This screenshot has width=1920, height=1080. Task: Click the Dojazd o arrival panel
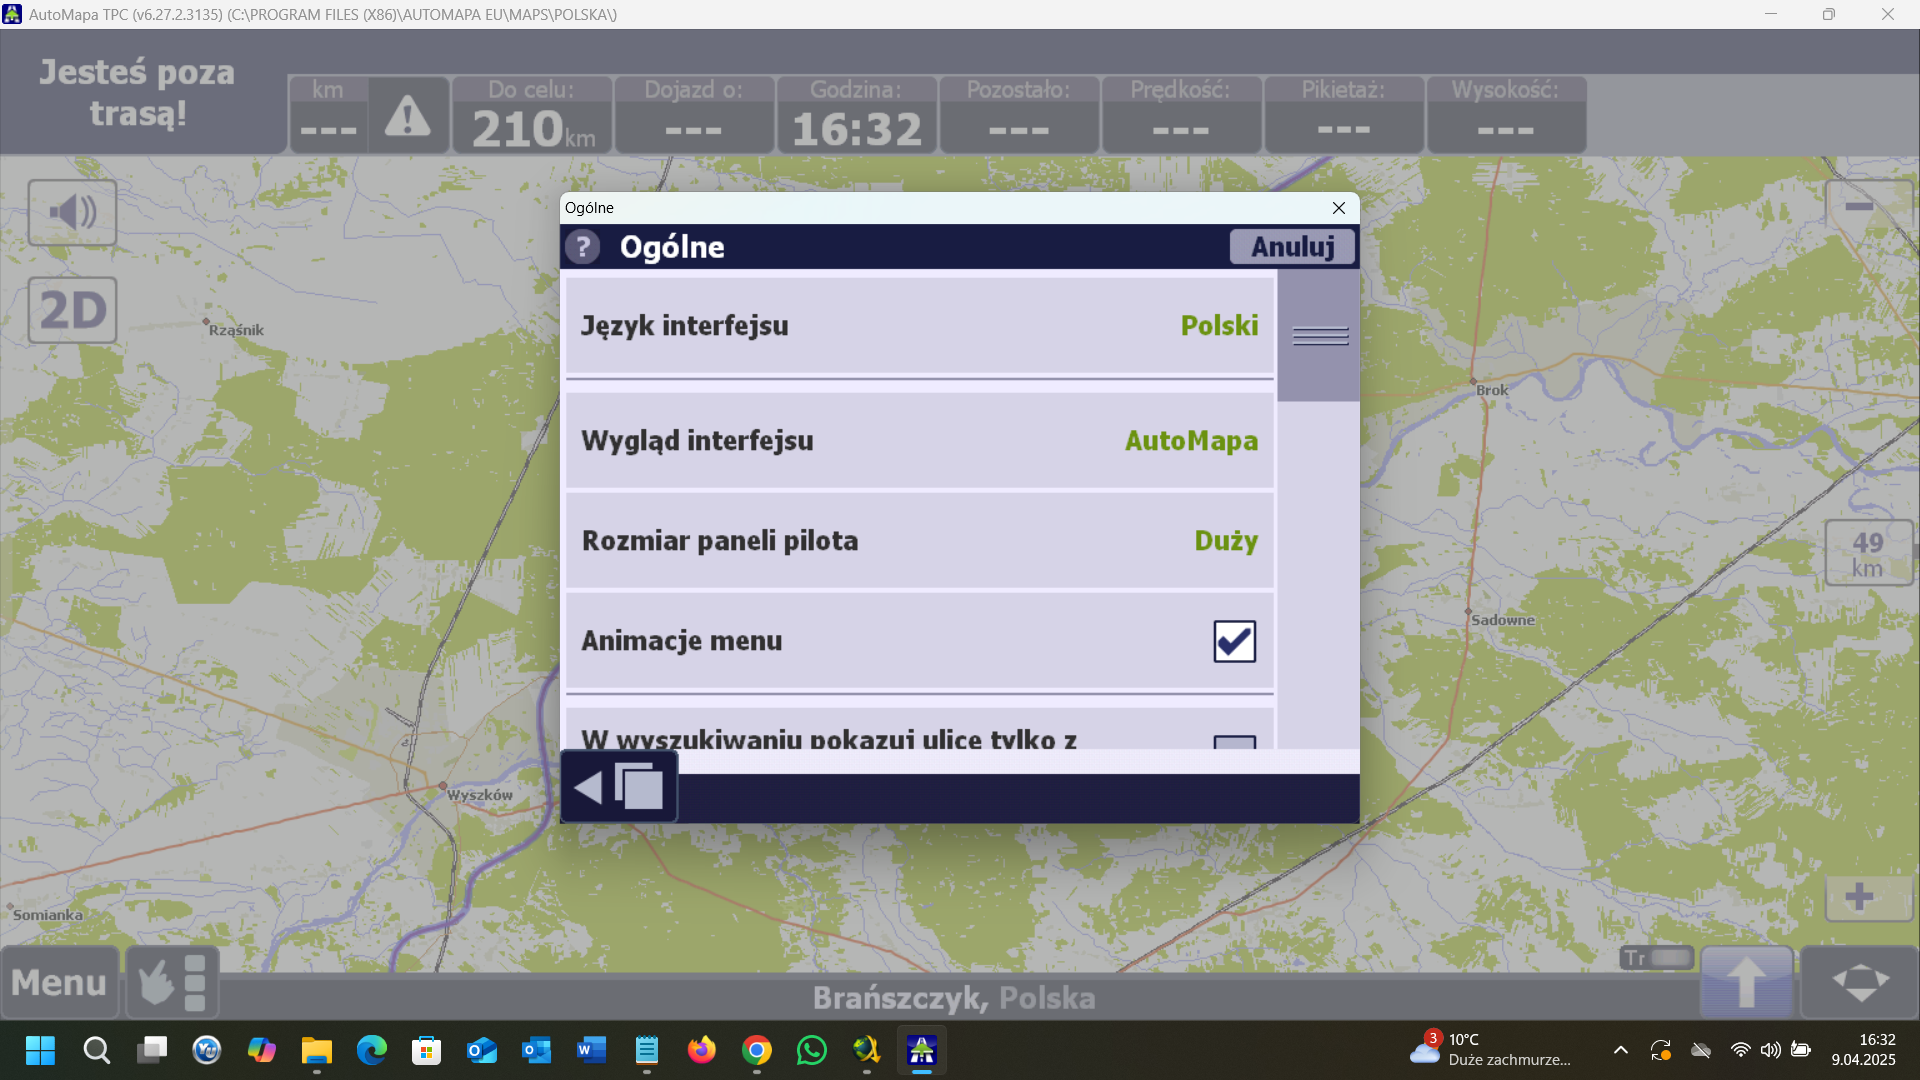pyautogui.click(x=694, y=115)
